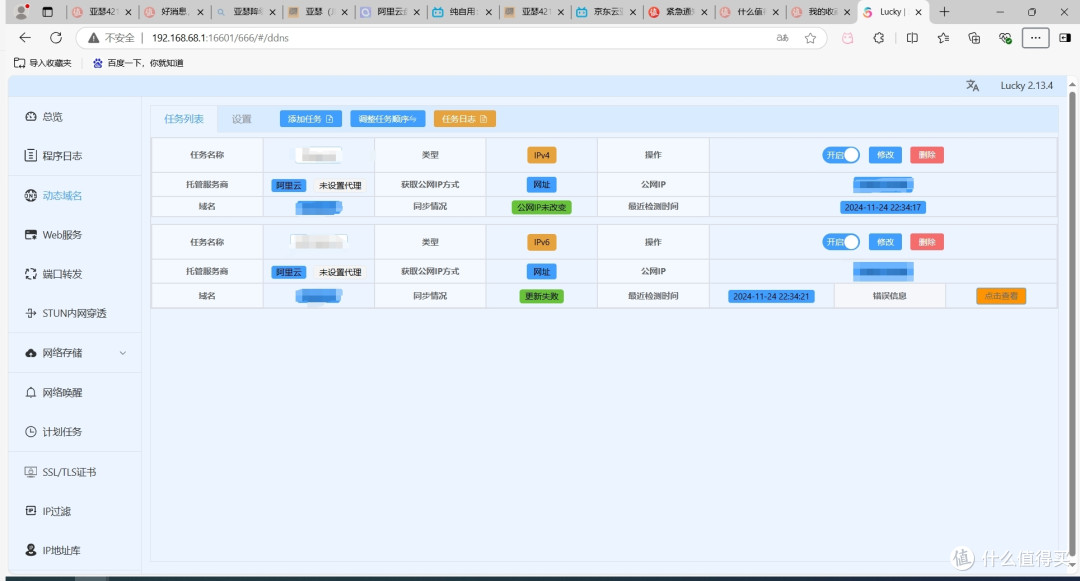Open 任务日志 button
This screenshot has width=1080, height=581.
(465, 119)
